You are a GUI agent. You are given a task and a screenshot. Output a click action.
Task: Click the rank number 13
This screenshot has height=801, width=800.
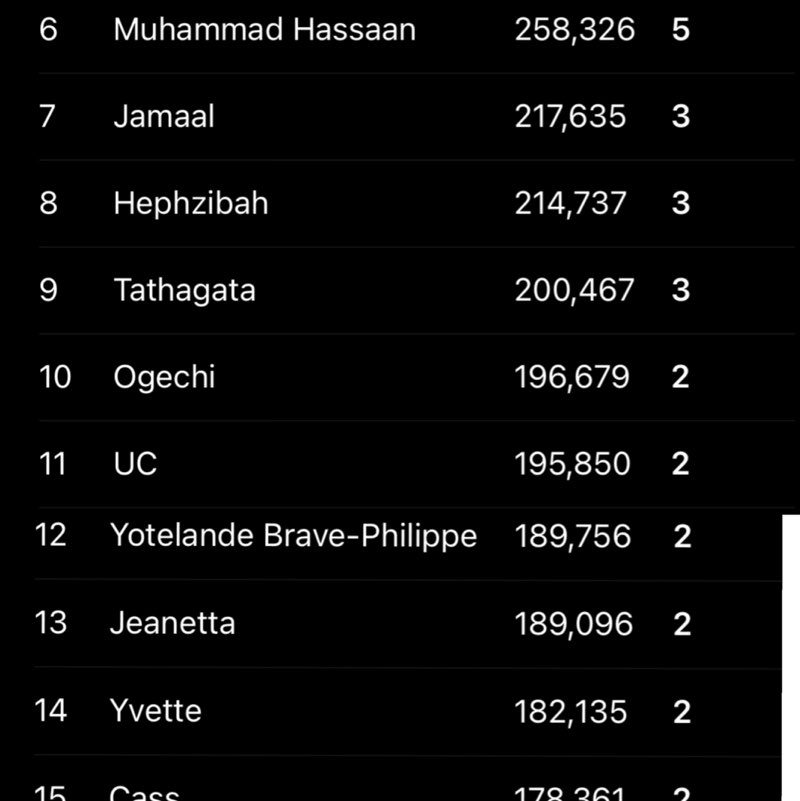50,623
